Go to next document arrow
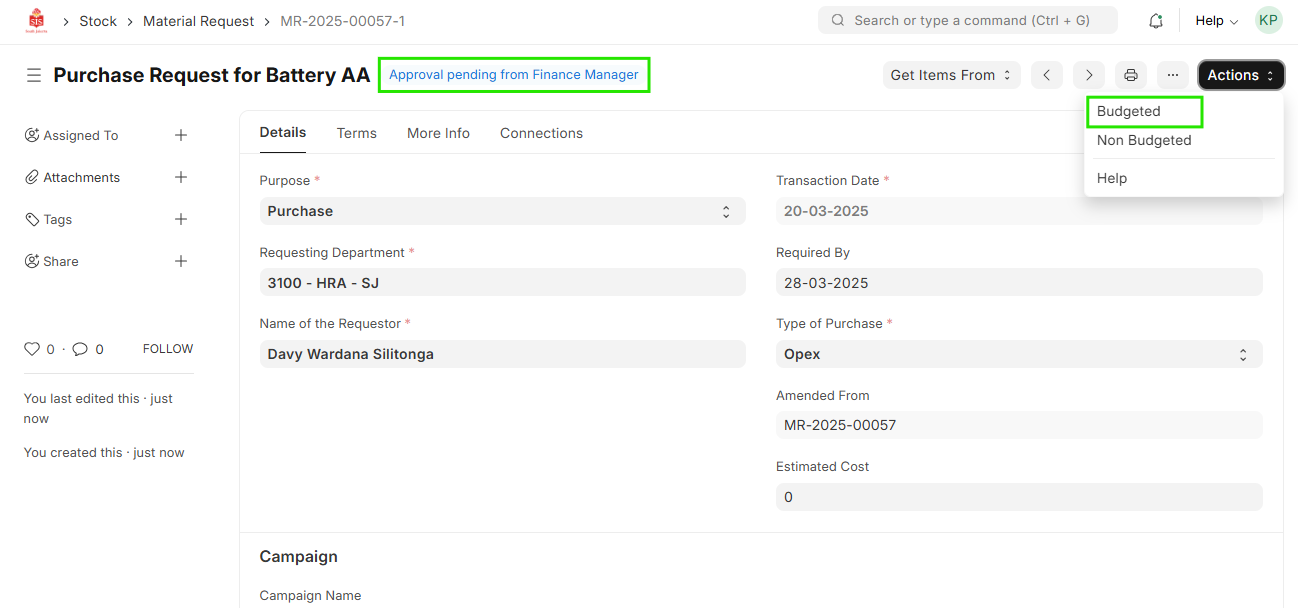 [1089, 75]
